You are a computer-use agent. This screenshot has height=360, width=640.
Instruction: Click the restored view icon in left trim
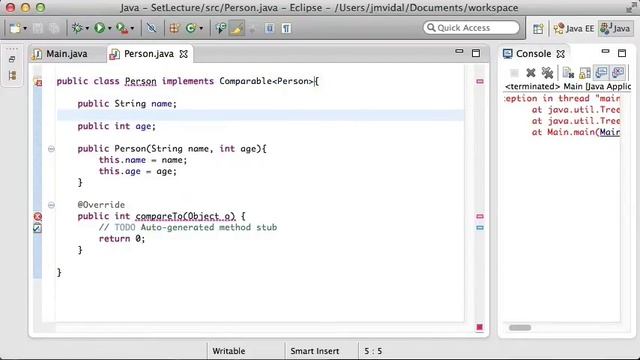(x=12, y=59)
